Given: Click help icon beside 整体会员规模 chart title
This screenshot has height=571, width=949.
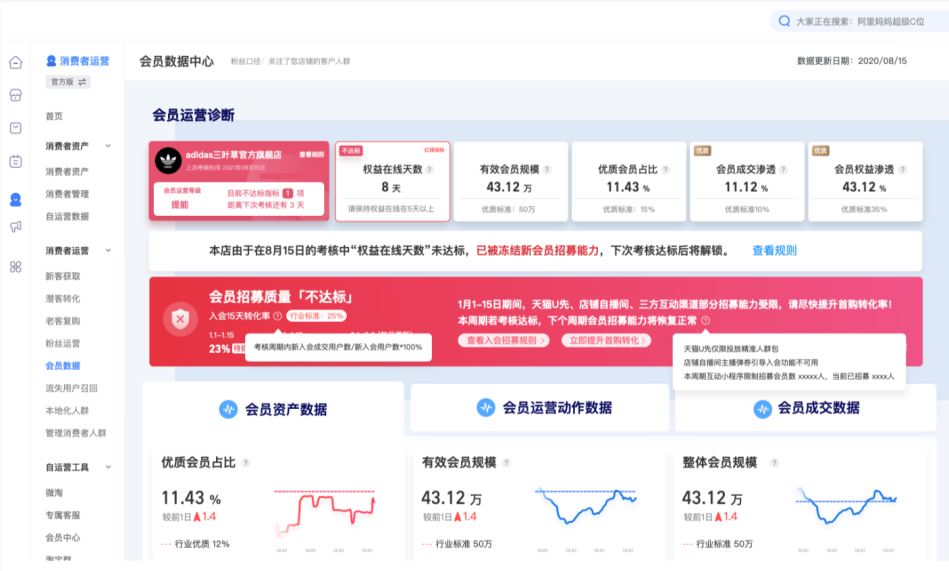Looking at the screenshot, I should [x=774, y=463].
